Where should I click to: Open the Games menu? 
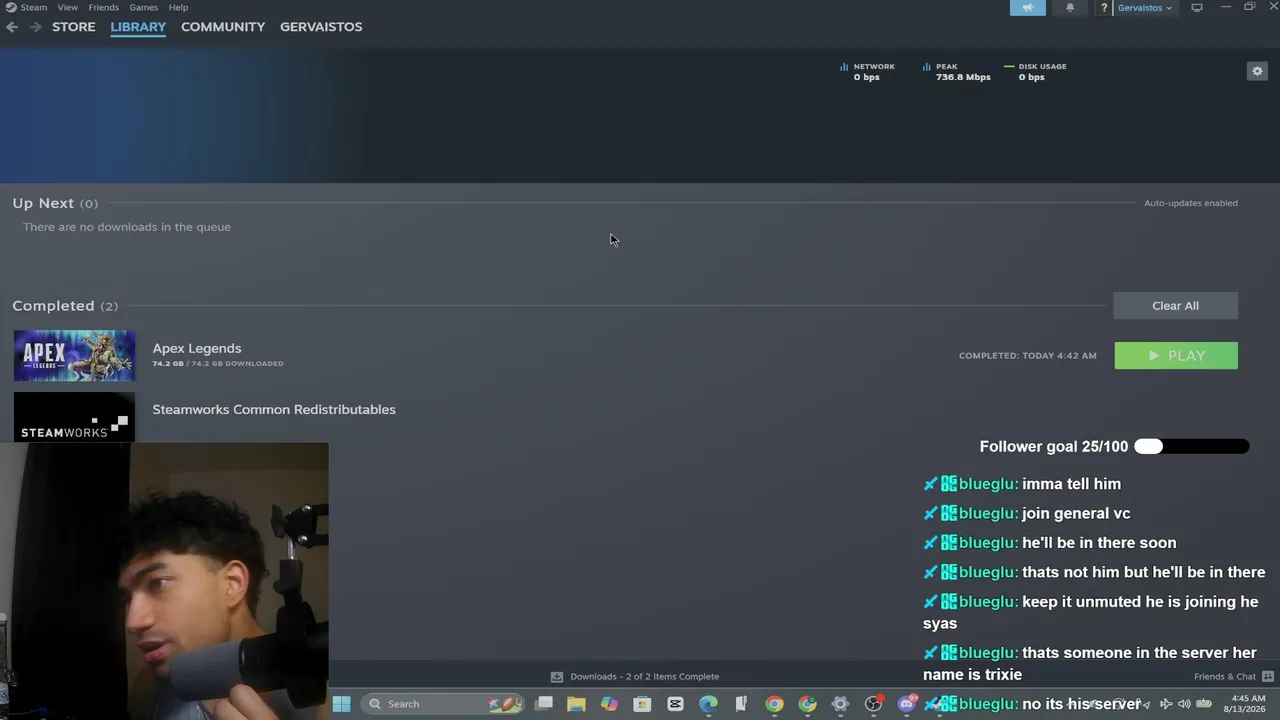tap(143, 7)
